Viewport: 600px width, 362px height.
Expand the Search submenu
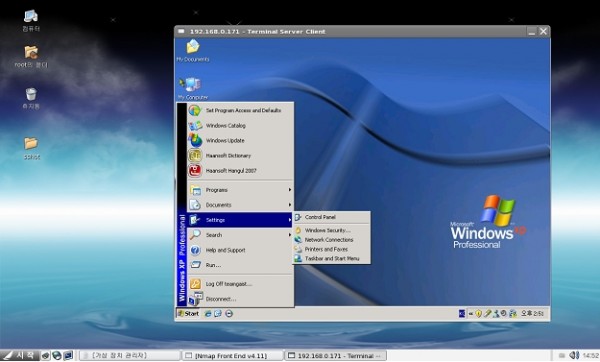point(240,235)
